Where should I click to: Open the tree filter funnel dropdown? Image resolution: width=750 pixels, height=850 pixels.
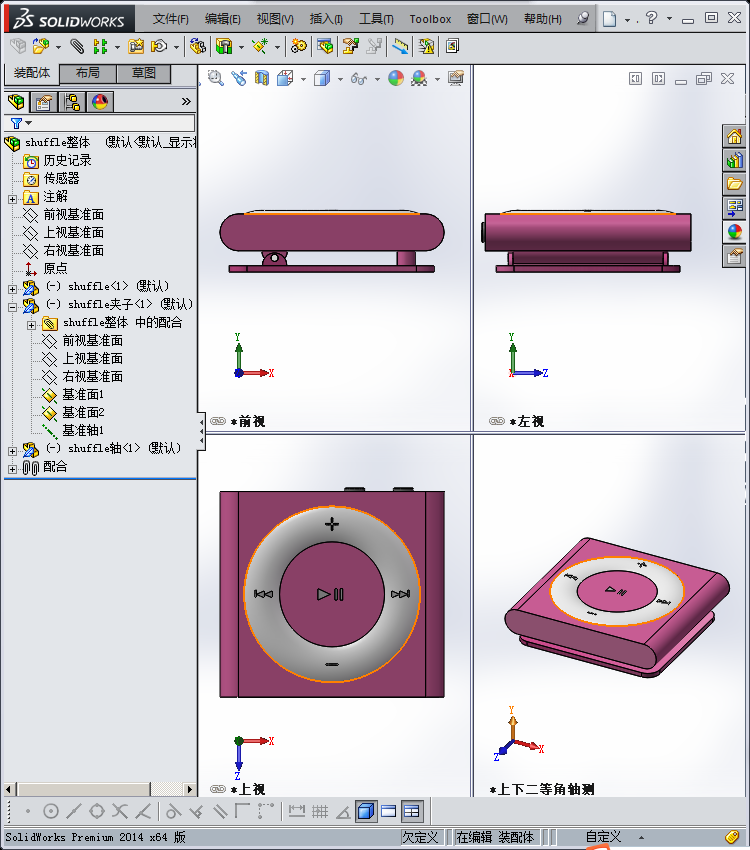point(21,124)
